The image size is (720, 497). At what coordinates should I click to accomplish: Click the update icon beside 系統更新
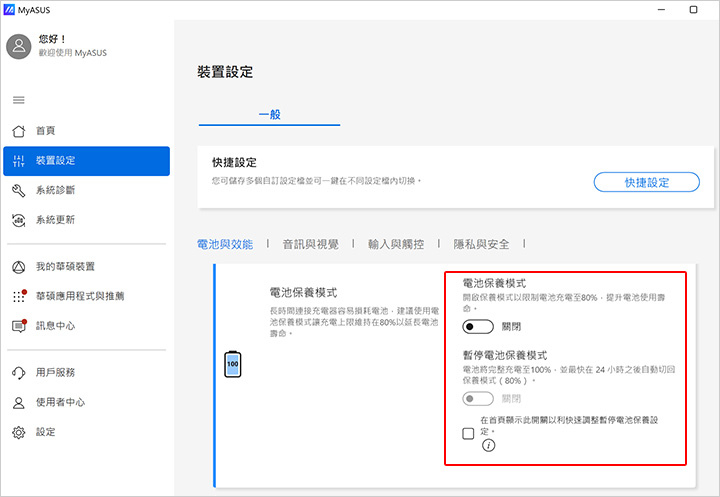pyautogui.click(x=18, y=220)
